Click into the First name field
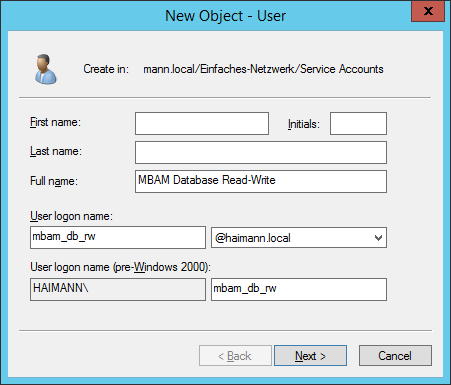This screenshot has height=385, width=451. coord(202,123)
